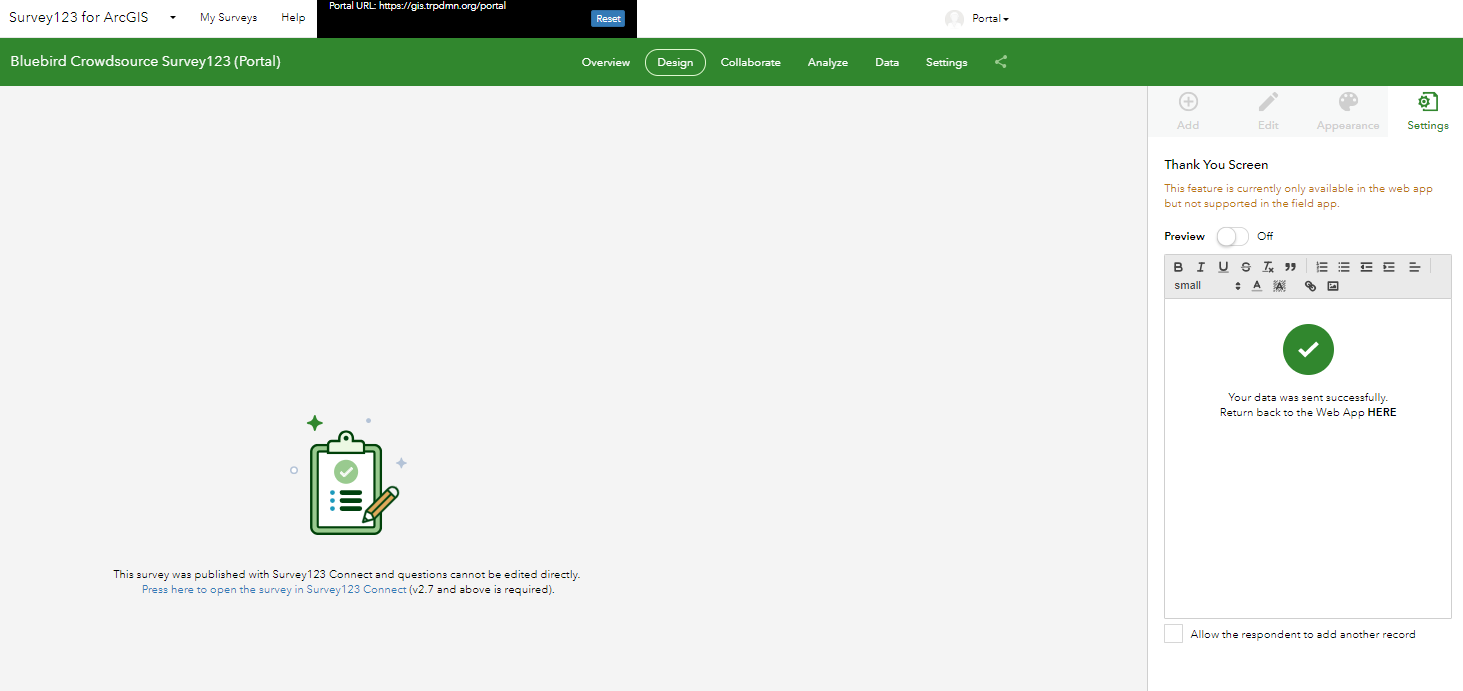Turn on the Thank You Preview toggle
The height and width of the screenshot is (691, 1463).
click(1232, 236)
